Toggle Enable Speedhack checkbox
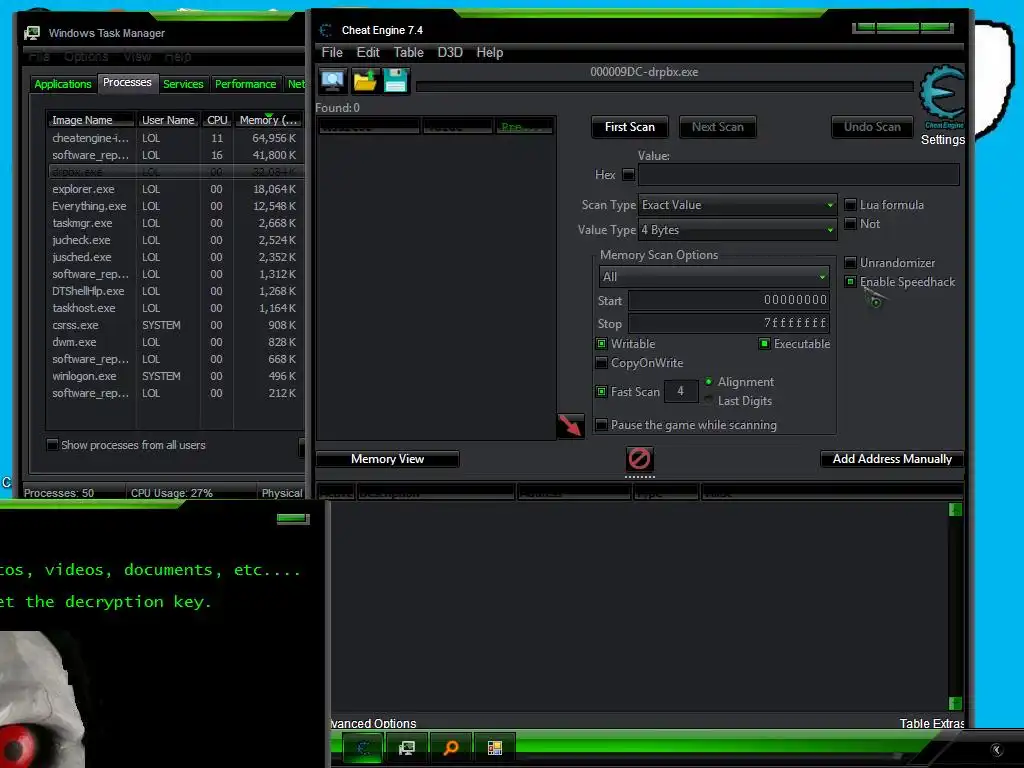1024x768 pixels. [x=850, y=282]
